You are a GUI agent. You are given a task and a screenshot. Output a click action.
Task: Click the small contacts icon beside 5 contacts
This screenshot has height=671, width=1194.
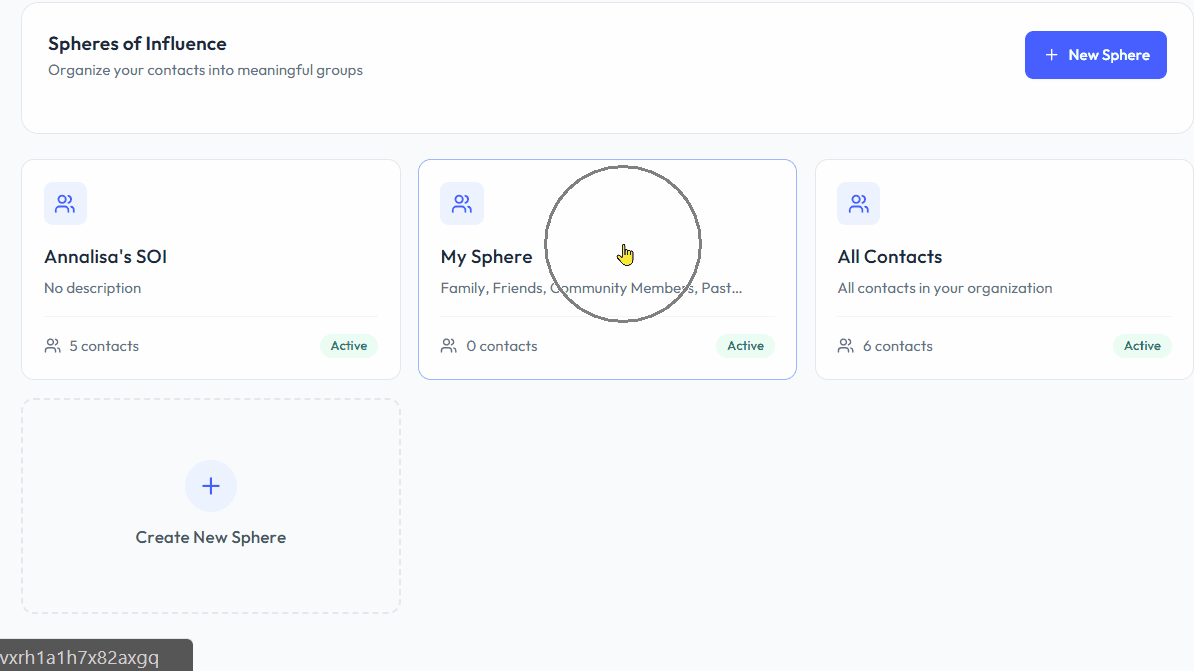(x=53, y=346)
